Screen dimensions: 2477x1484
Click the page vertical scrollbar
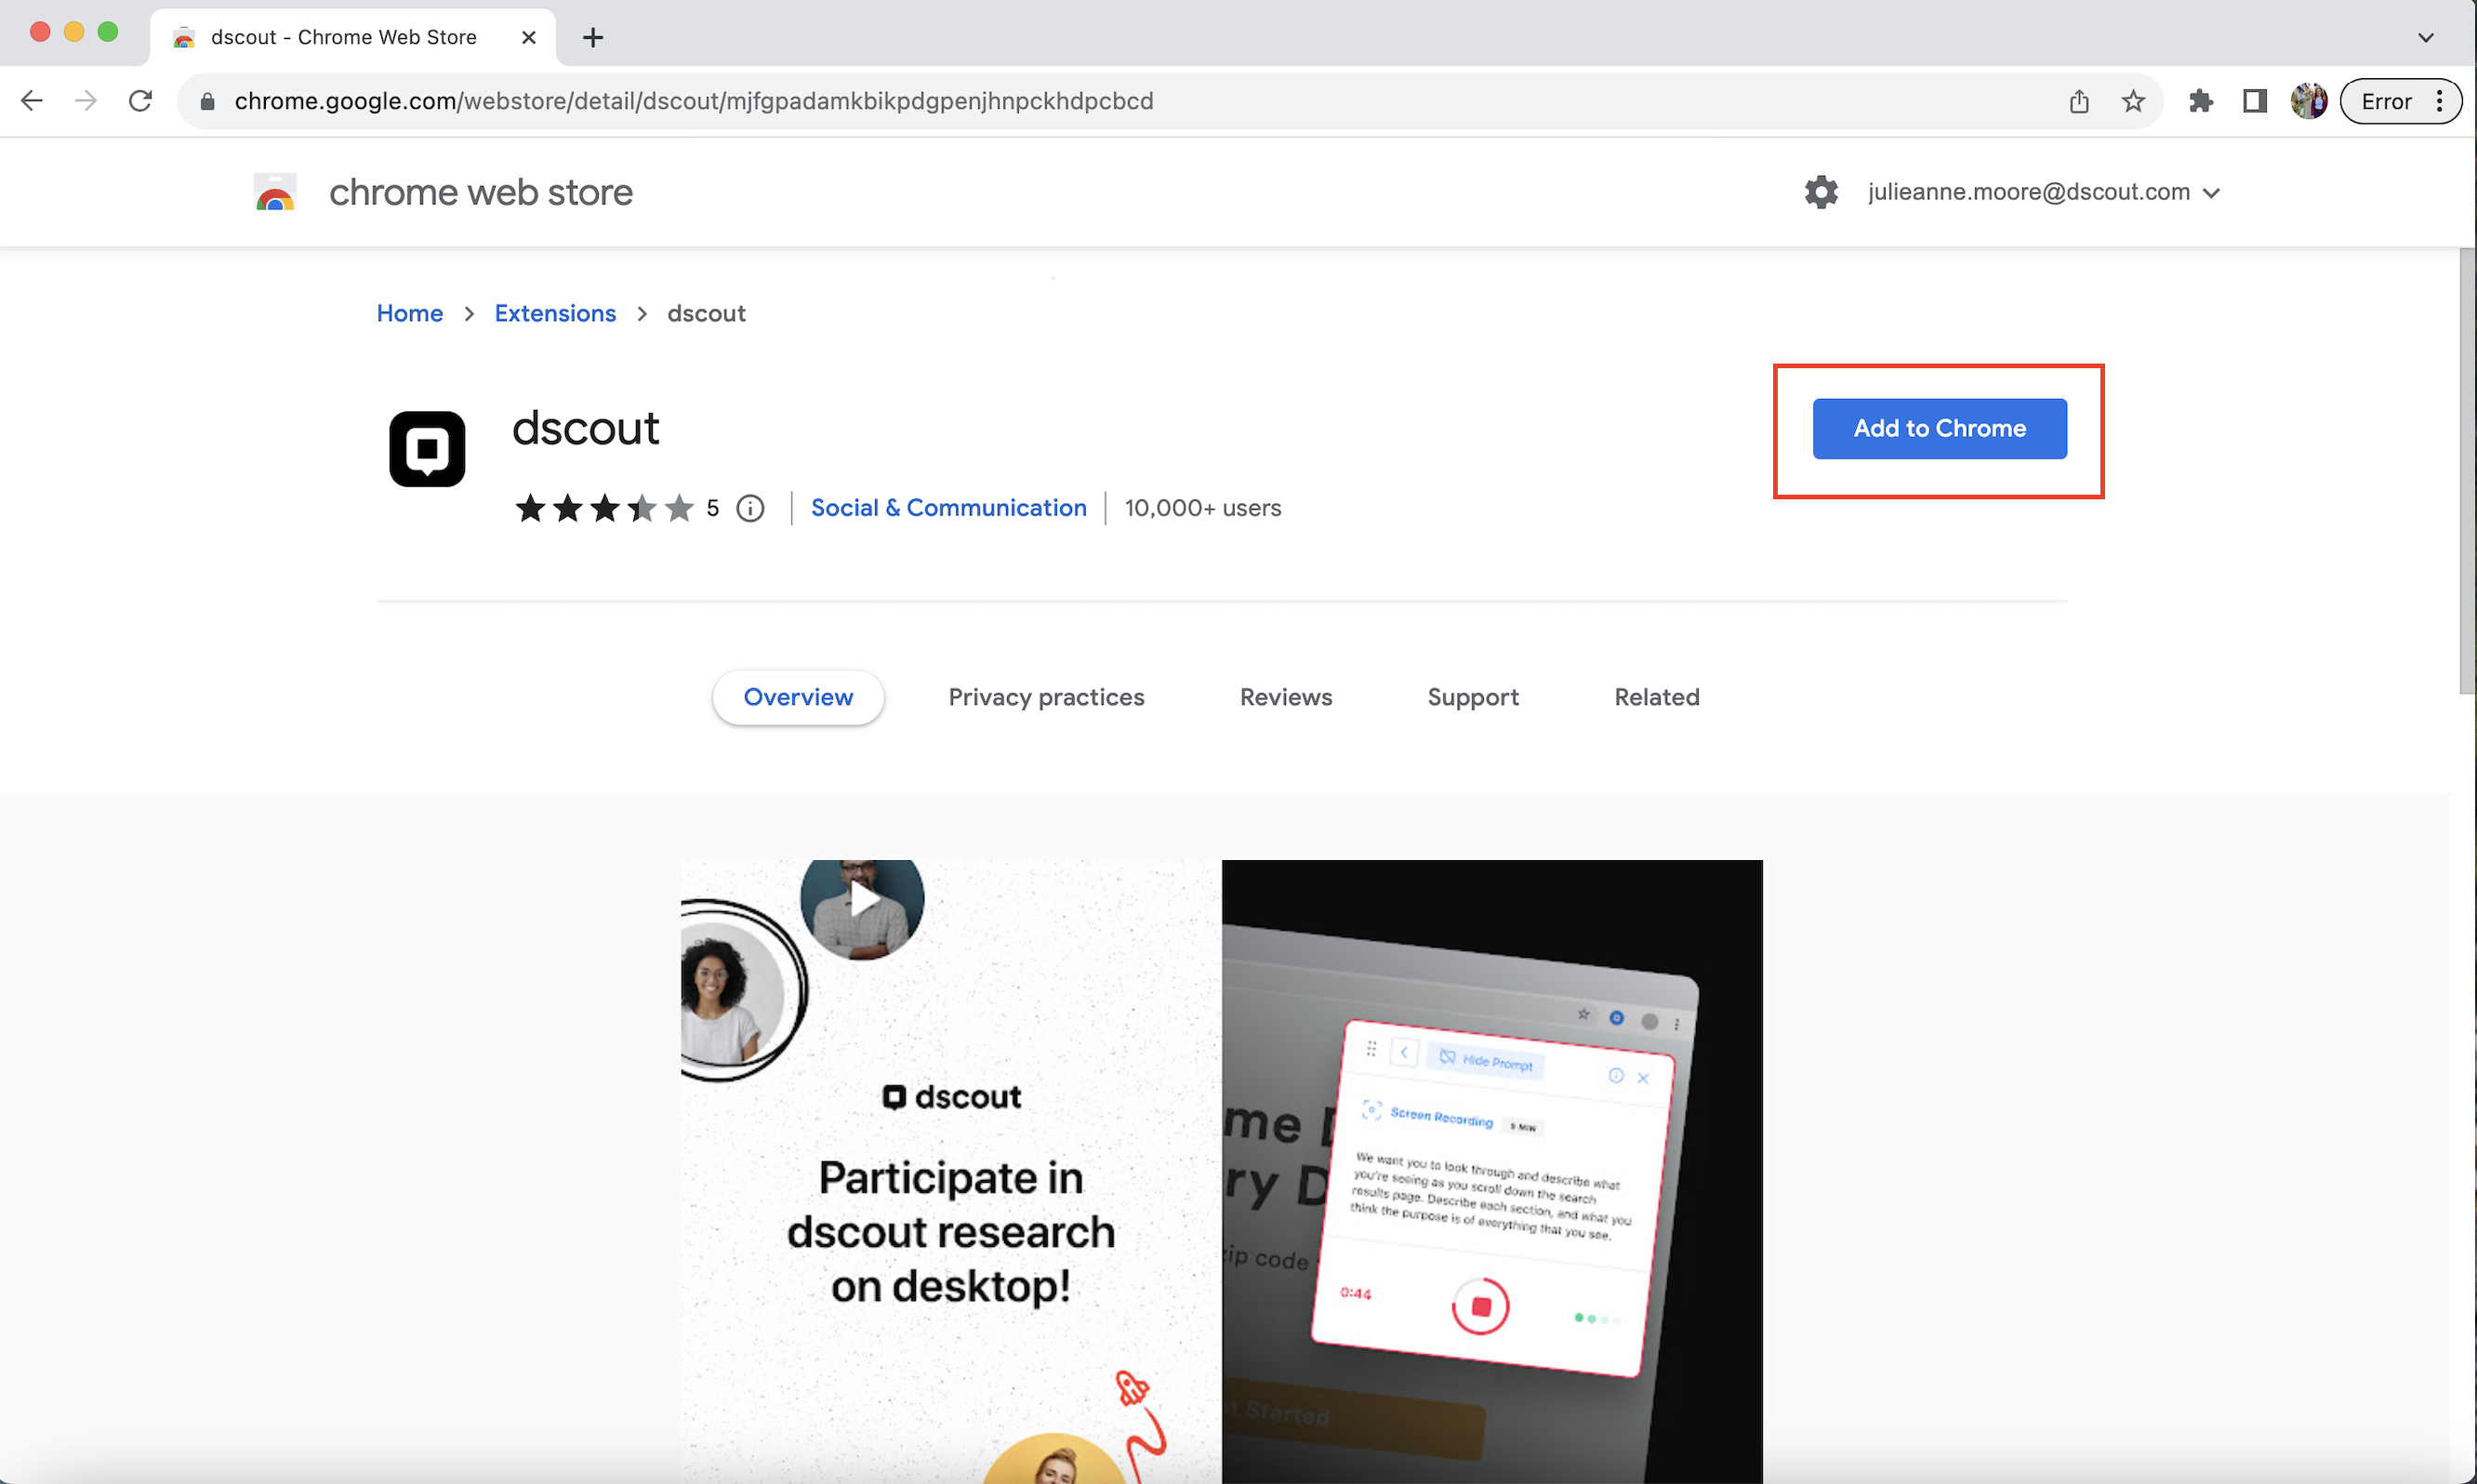coord(2467,470)
